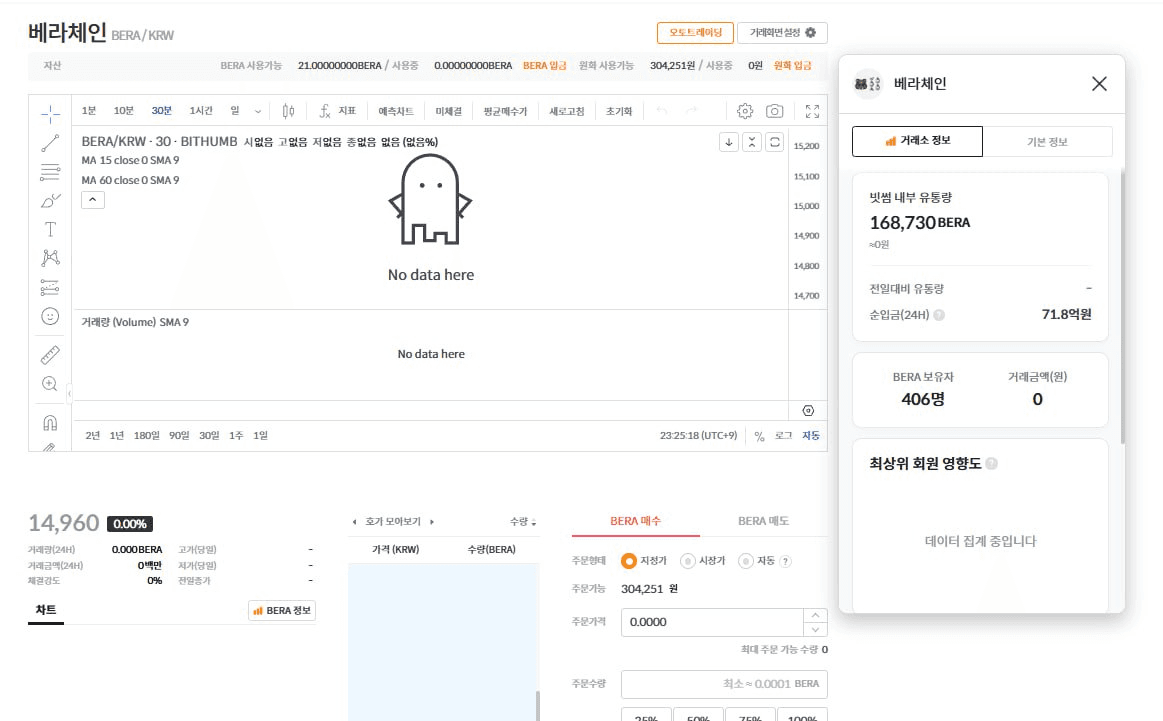Activate the zoom in tool
This screenshot has height=721, width=1163.
(50, 384)
